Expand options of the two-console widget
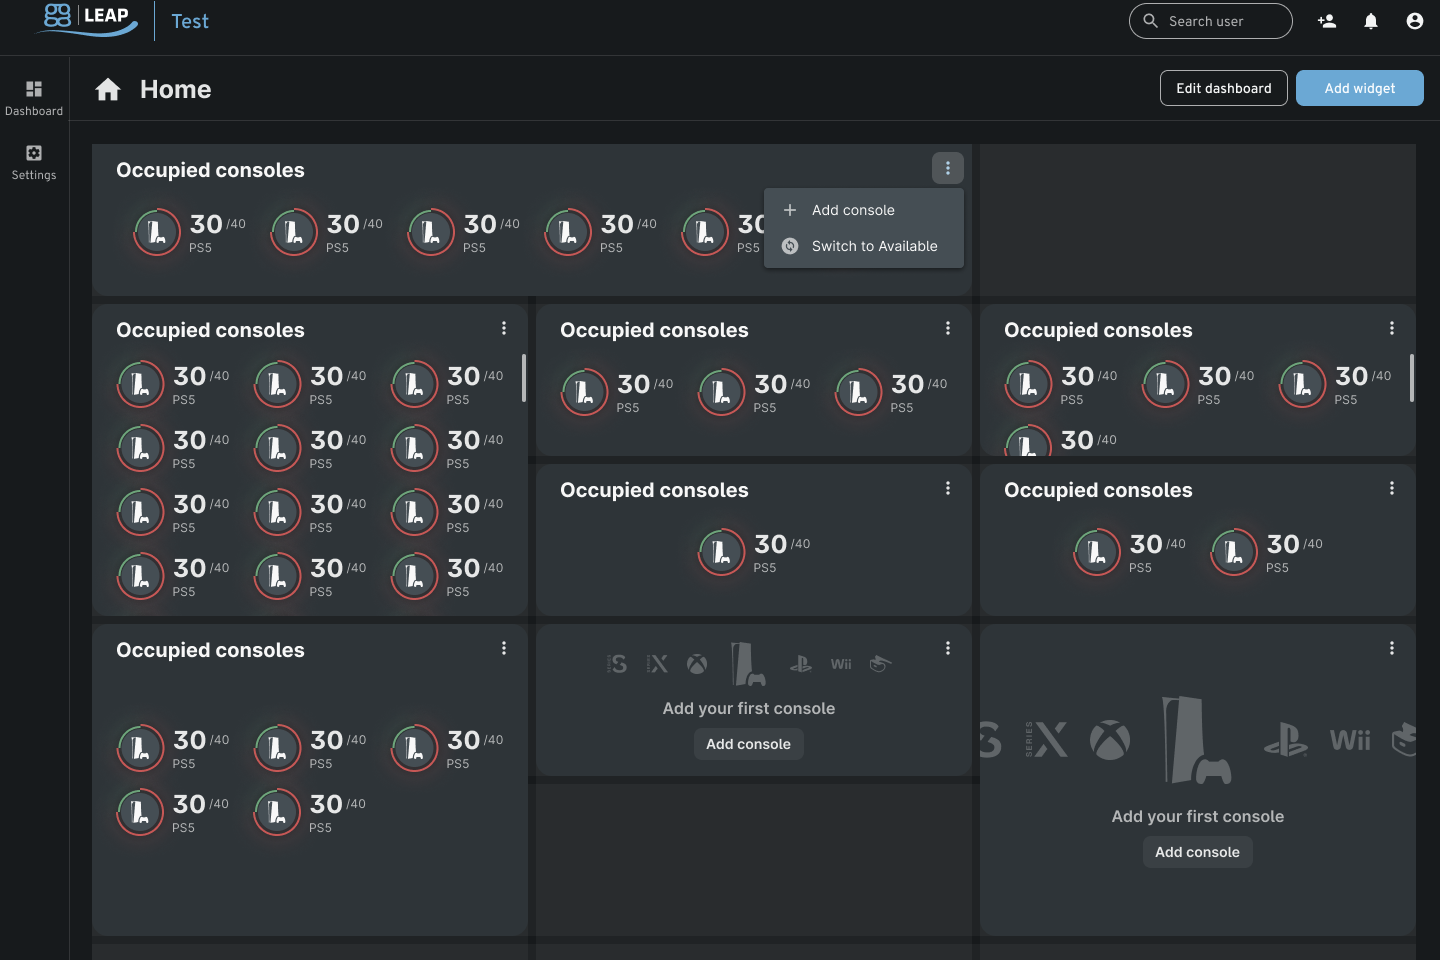Viewport: 1440px width, 960px height. click(x=1391, y=488)
